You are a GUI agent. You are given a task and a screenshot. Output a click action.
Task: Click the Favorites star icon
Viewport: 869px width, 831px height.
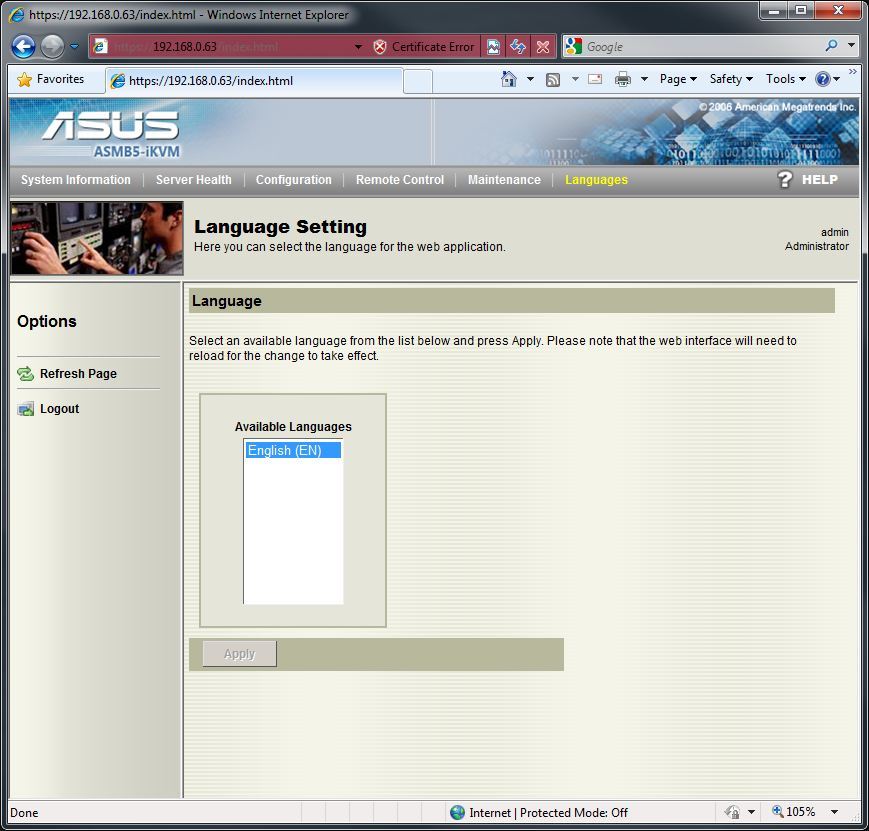coord(25,79)
